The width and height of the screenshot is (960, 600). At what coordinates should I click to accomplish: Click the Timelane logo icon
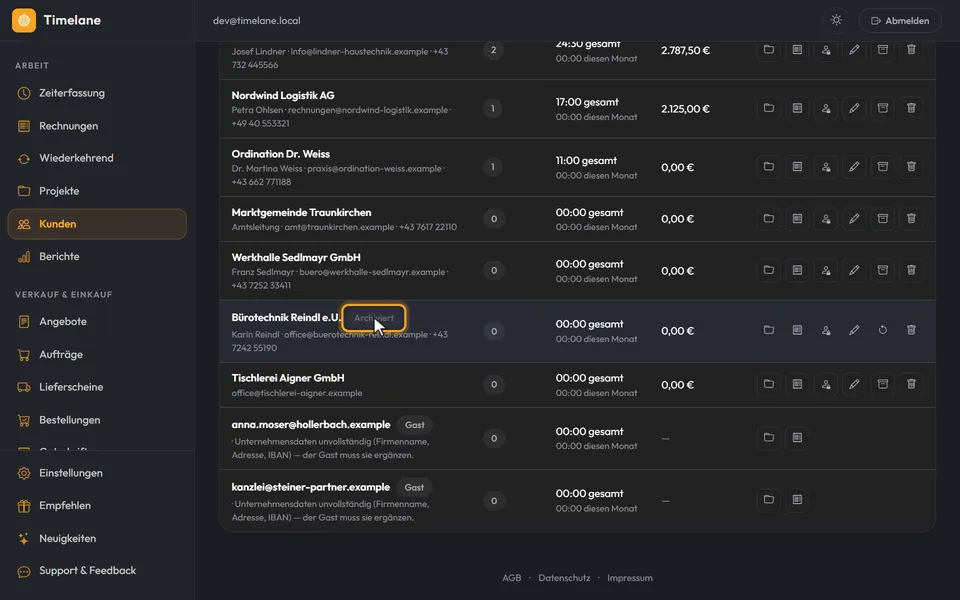24,20
